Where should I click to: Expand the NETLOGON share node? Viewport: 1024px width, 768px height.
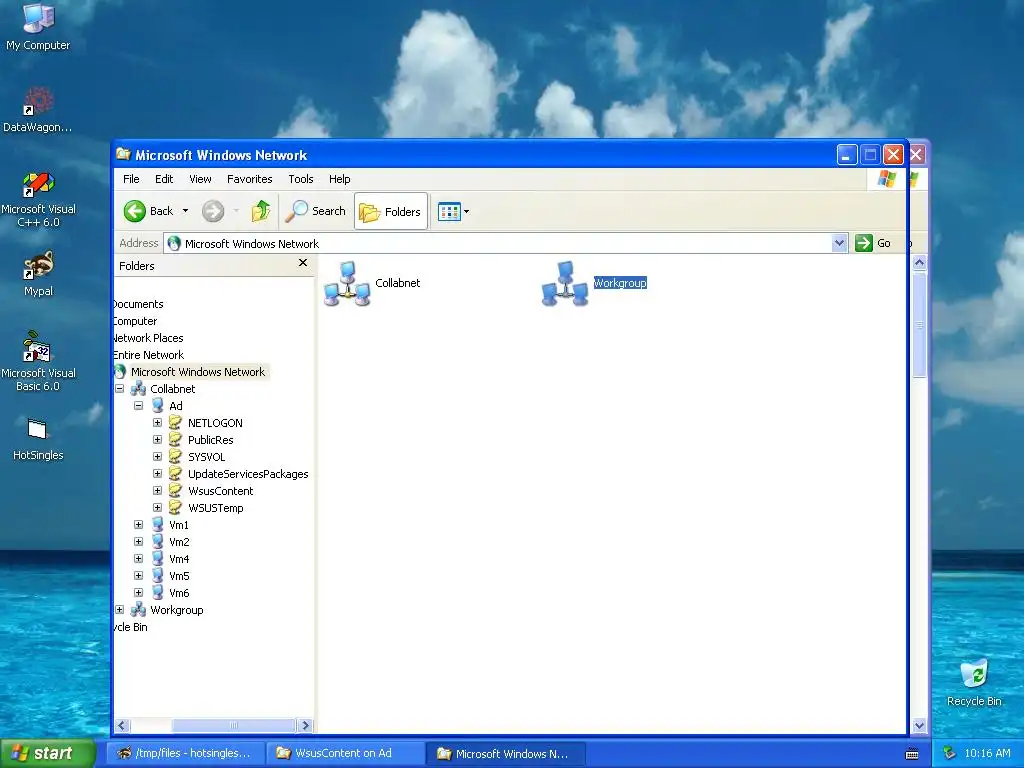[x=157, y=423]
